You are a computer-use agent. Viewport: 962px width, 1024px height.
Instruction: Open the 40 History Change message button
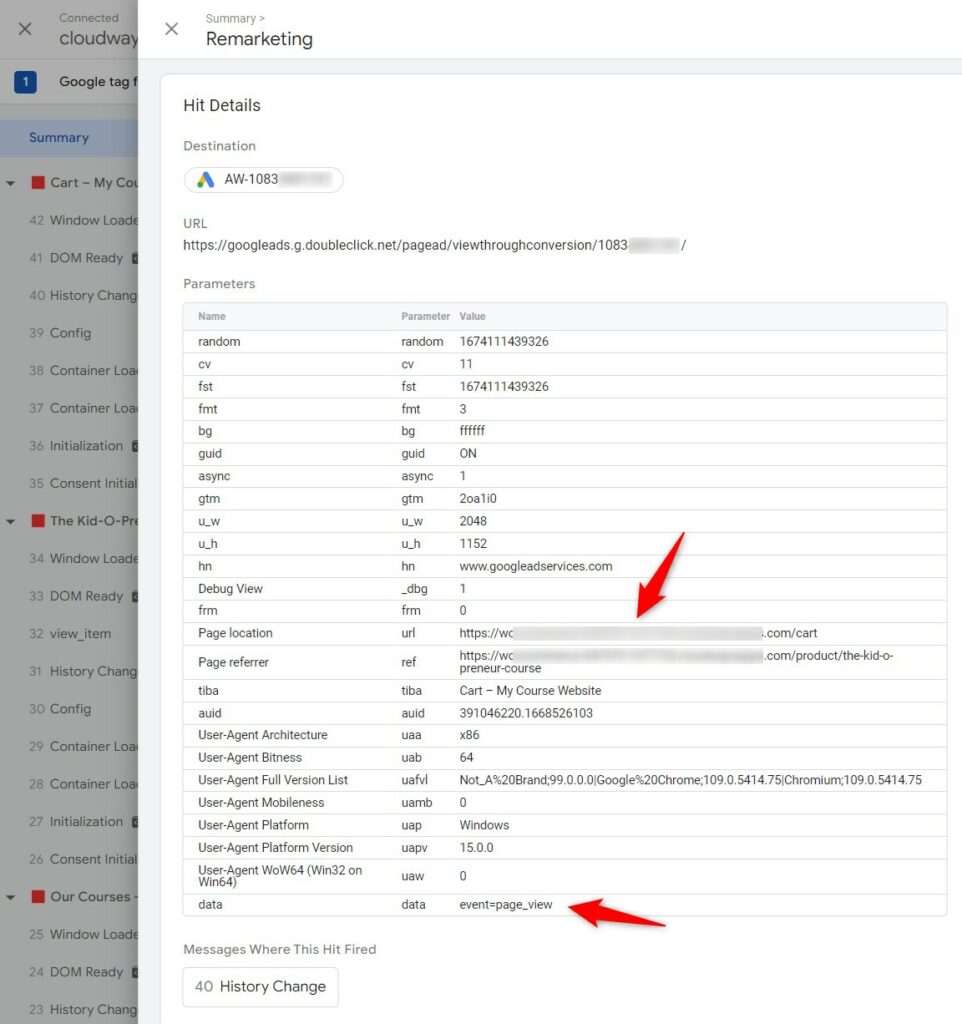coord(261,987)
